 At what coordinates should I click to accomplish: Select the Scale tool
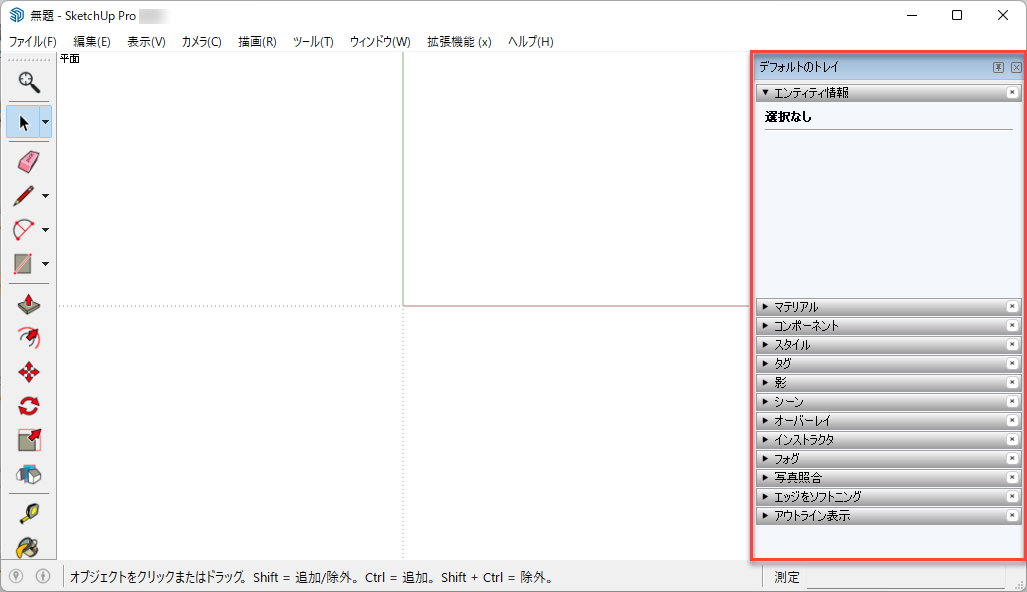29,440
